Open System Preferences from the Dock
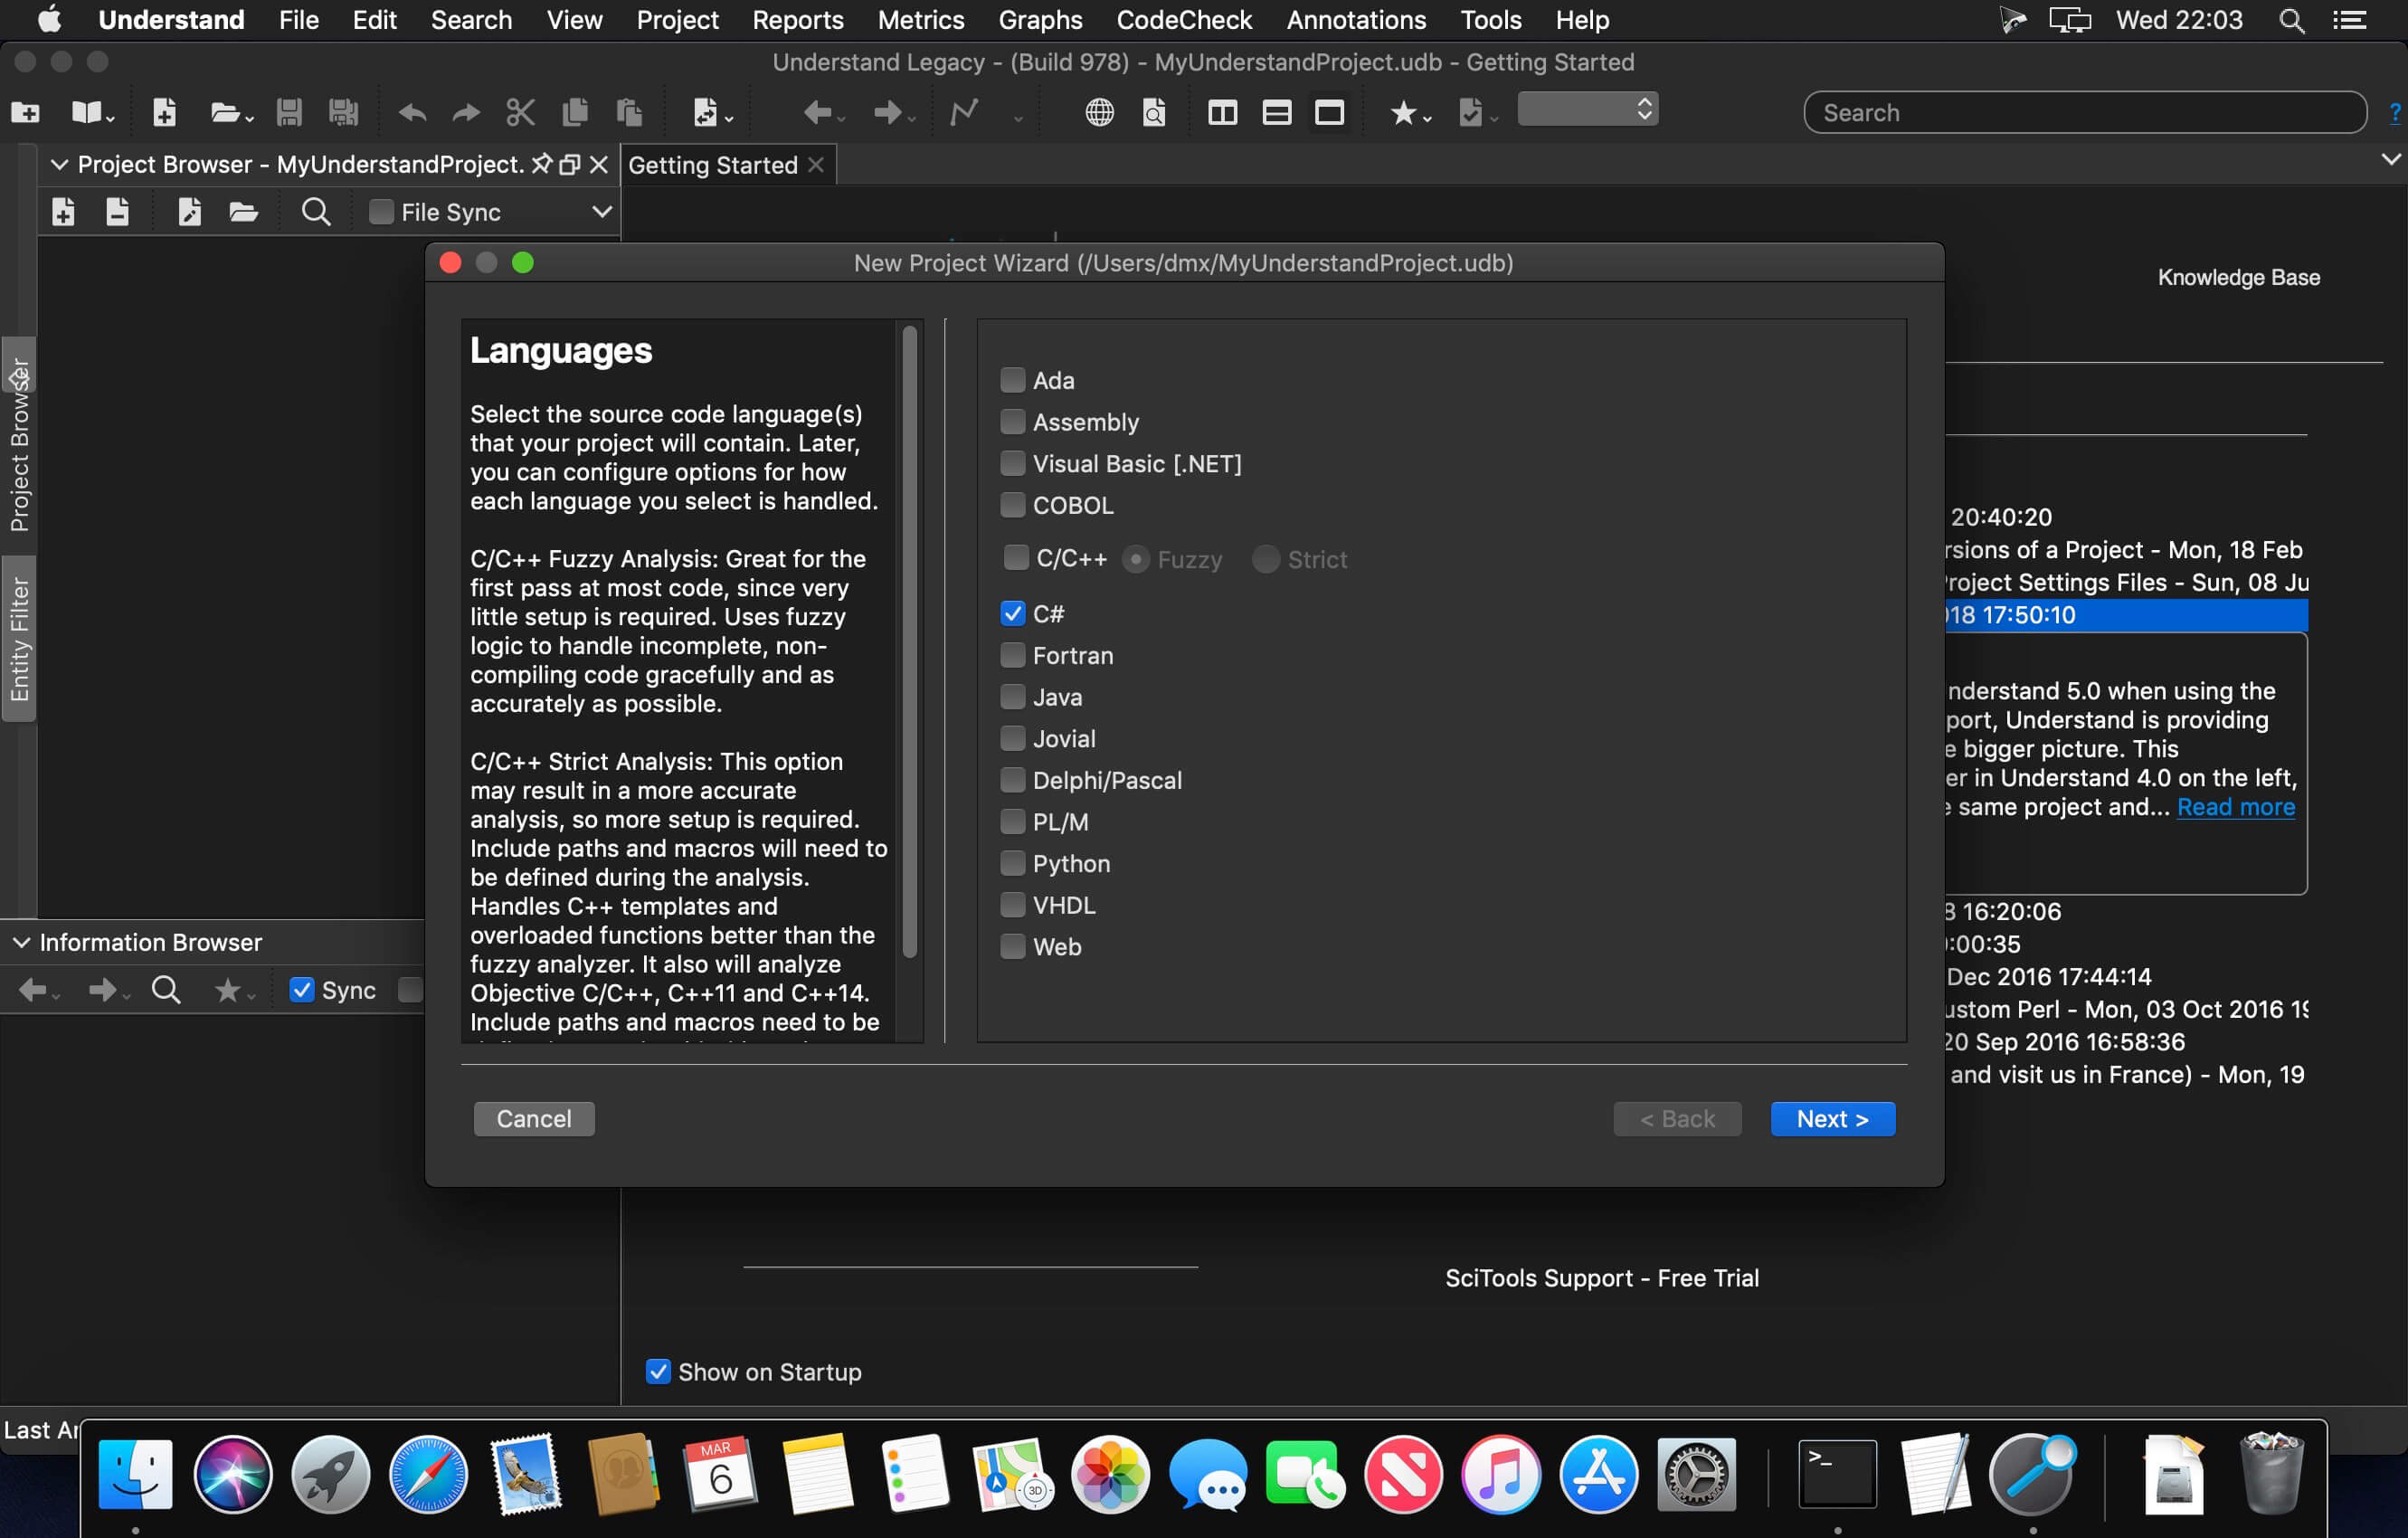Image resolution: width=2408 pixels, height=1538 pixels. 1696,1473
